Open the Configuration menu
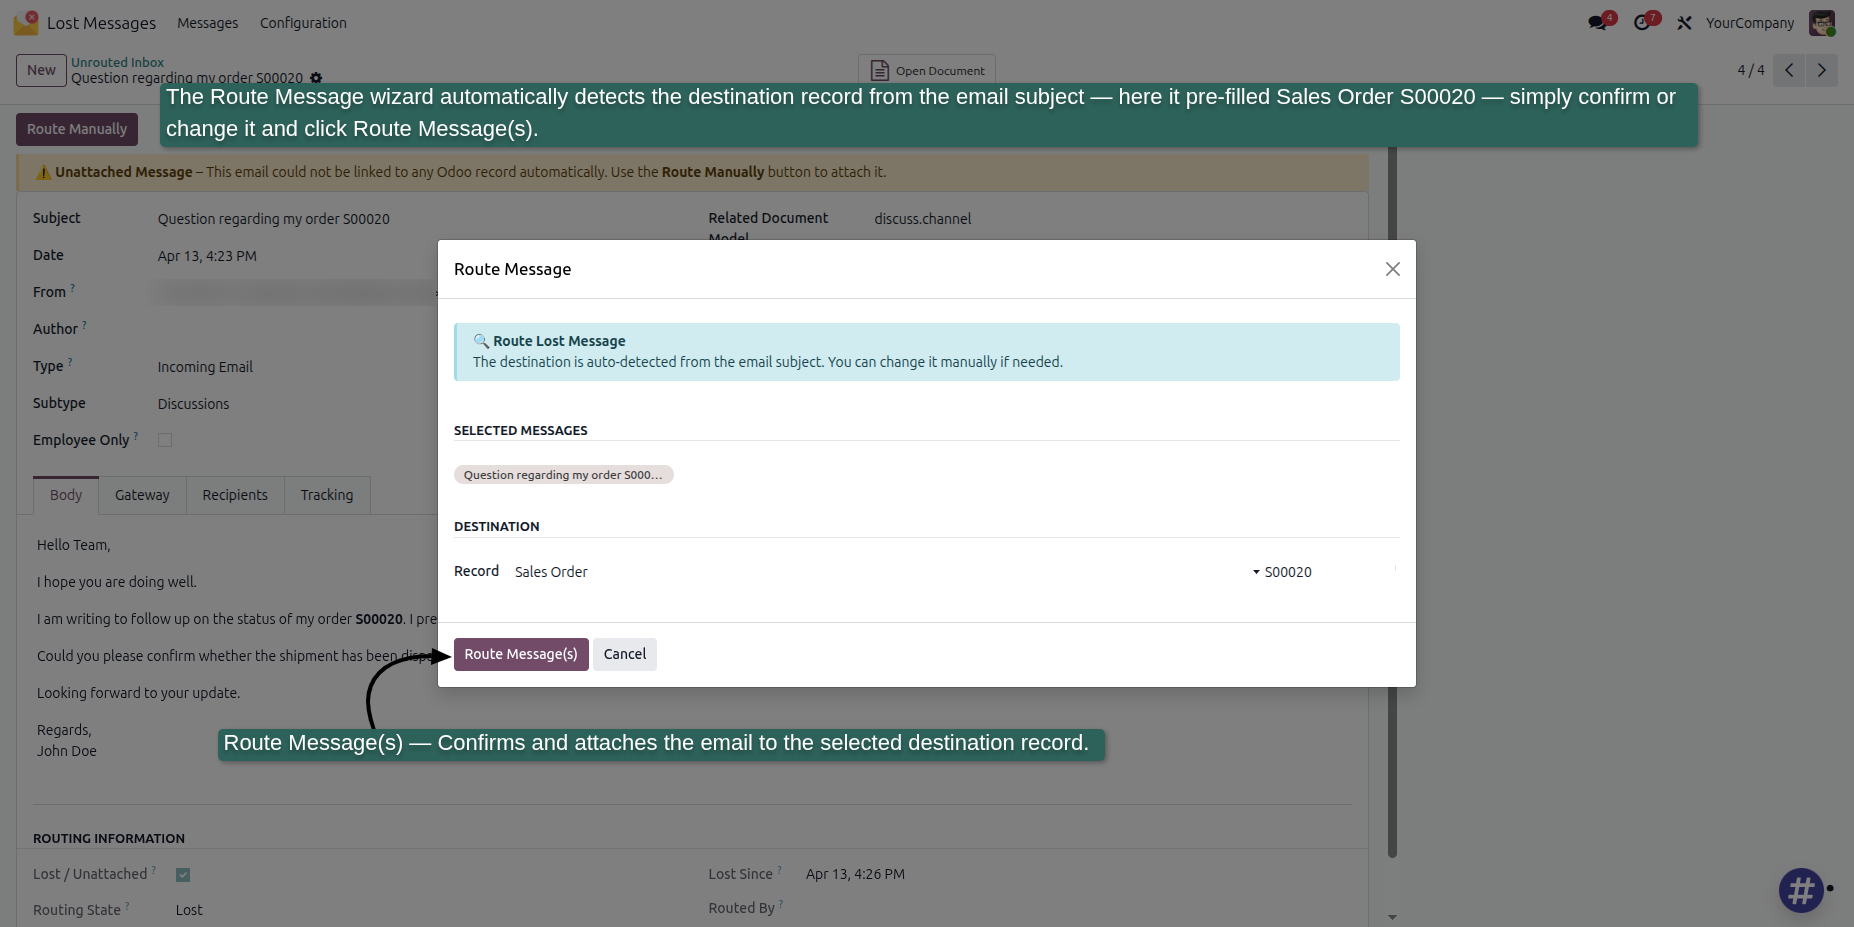 click(x=303, y=23)
